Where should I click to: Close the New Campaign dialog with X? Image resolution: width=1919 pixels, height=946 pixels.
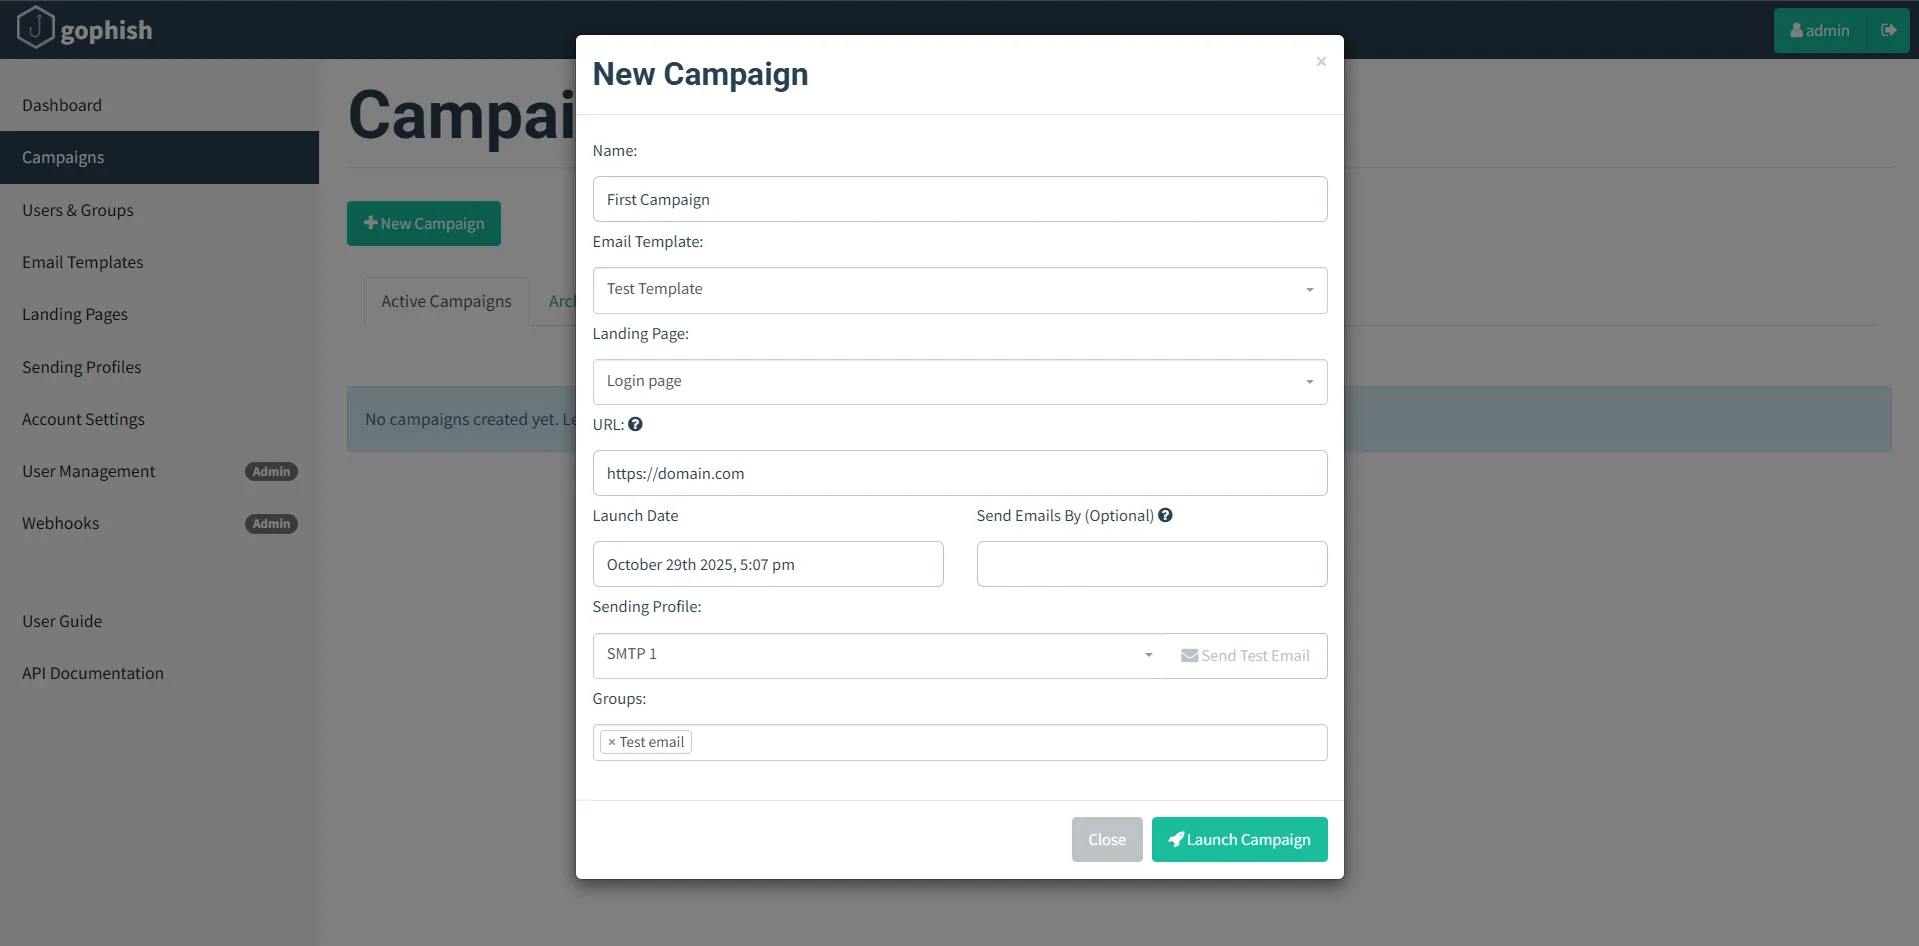coord(1321,62)
